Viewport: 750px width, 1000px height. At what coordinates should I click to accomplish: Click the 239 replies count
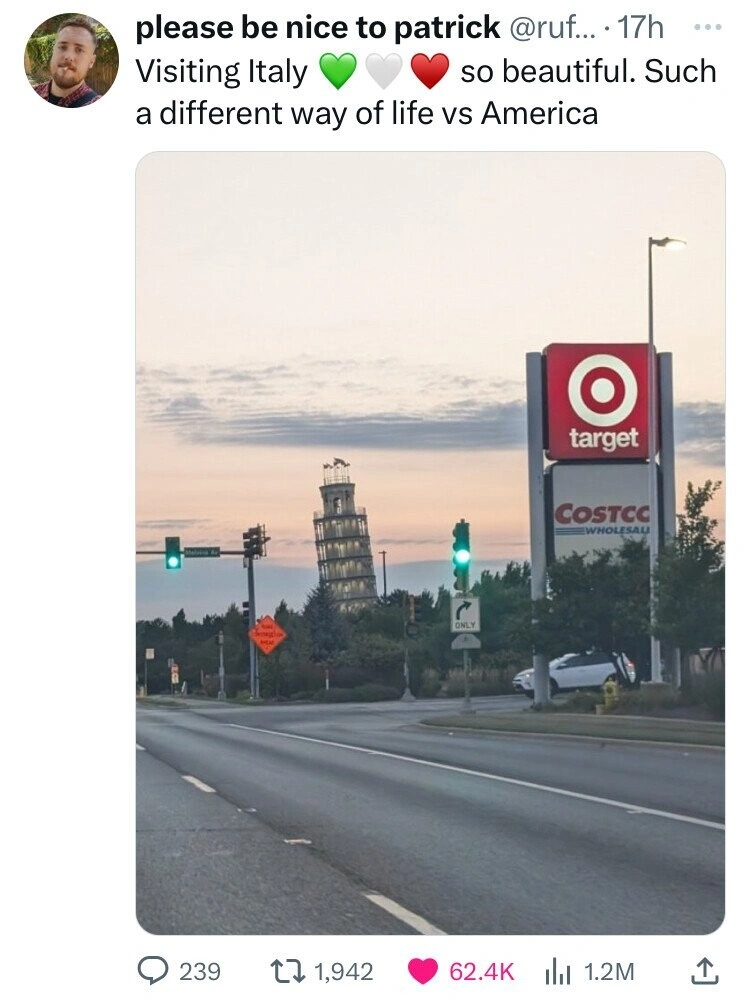click(200, 971)
